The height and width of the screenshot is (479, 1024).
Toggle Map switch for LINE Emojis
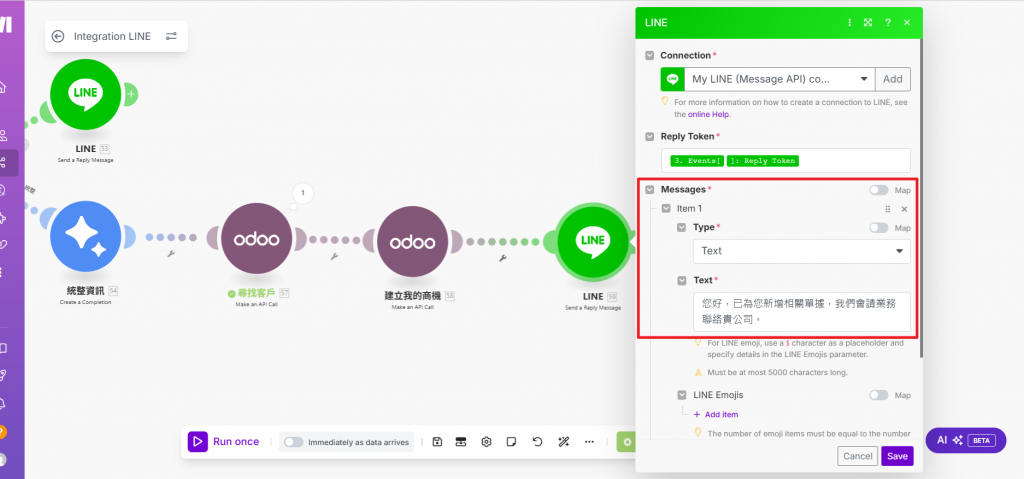878,395
